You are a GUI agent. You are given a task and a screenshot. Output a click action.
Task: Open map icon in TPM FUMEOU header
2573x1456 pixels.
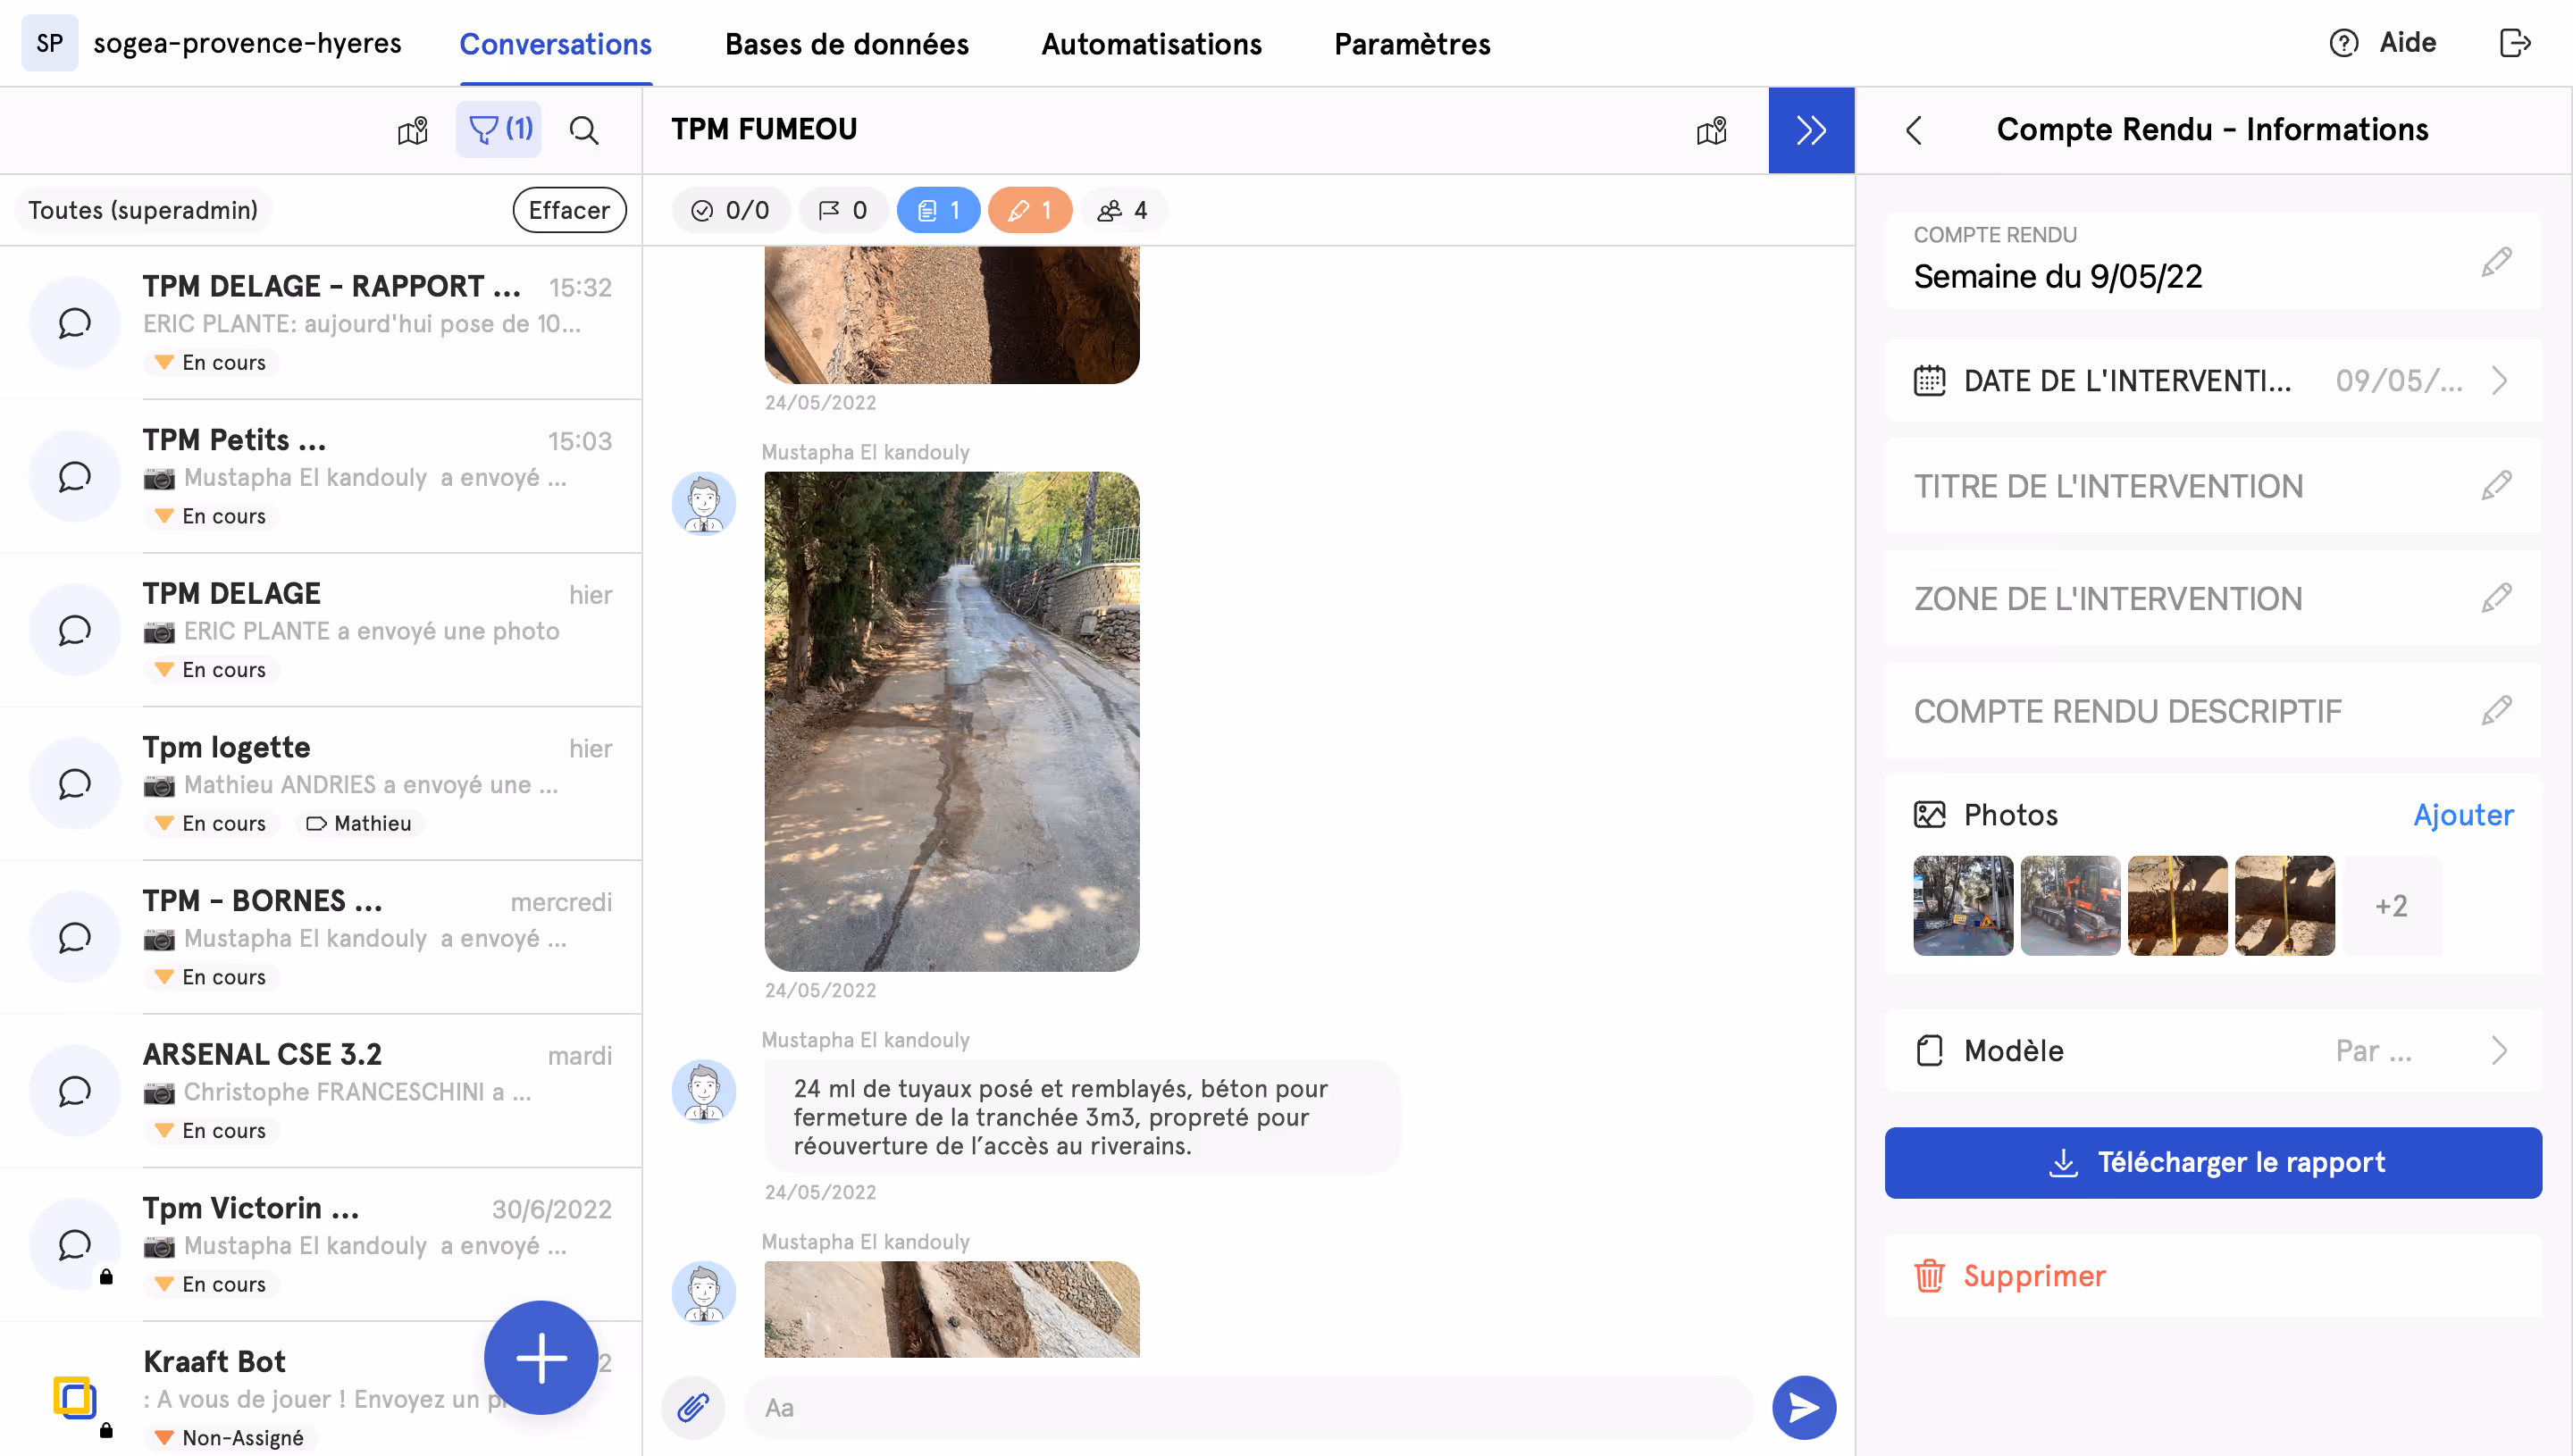(1711, 130)
